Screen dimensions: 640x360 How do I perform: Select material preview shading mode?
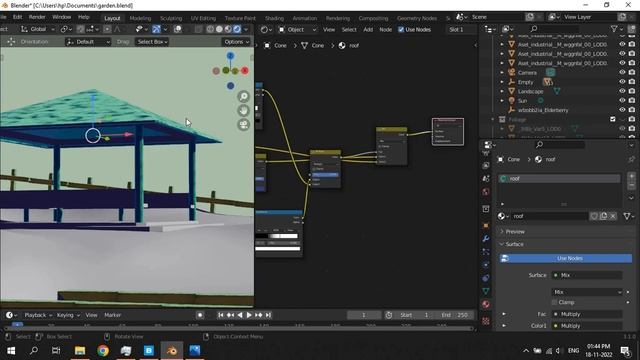228,29
